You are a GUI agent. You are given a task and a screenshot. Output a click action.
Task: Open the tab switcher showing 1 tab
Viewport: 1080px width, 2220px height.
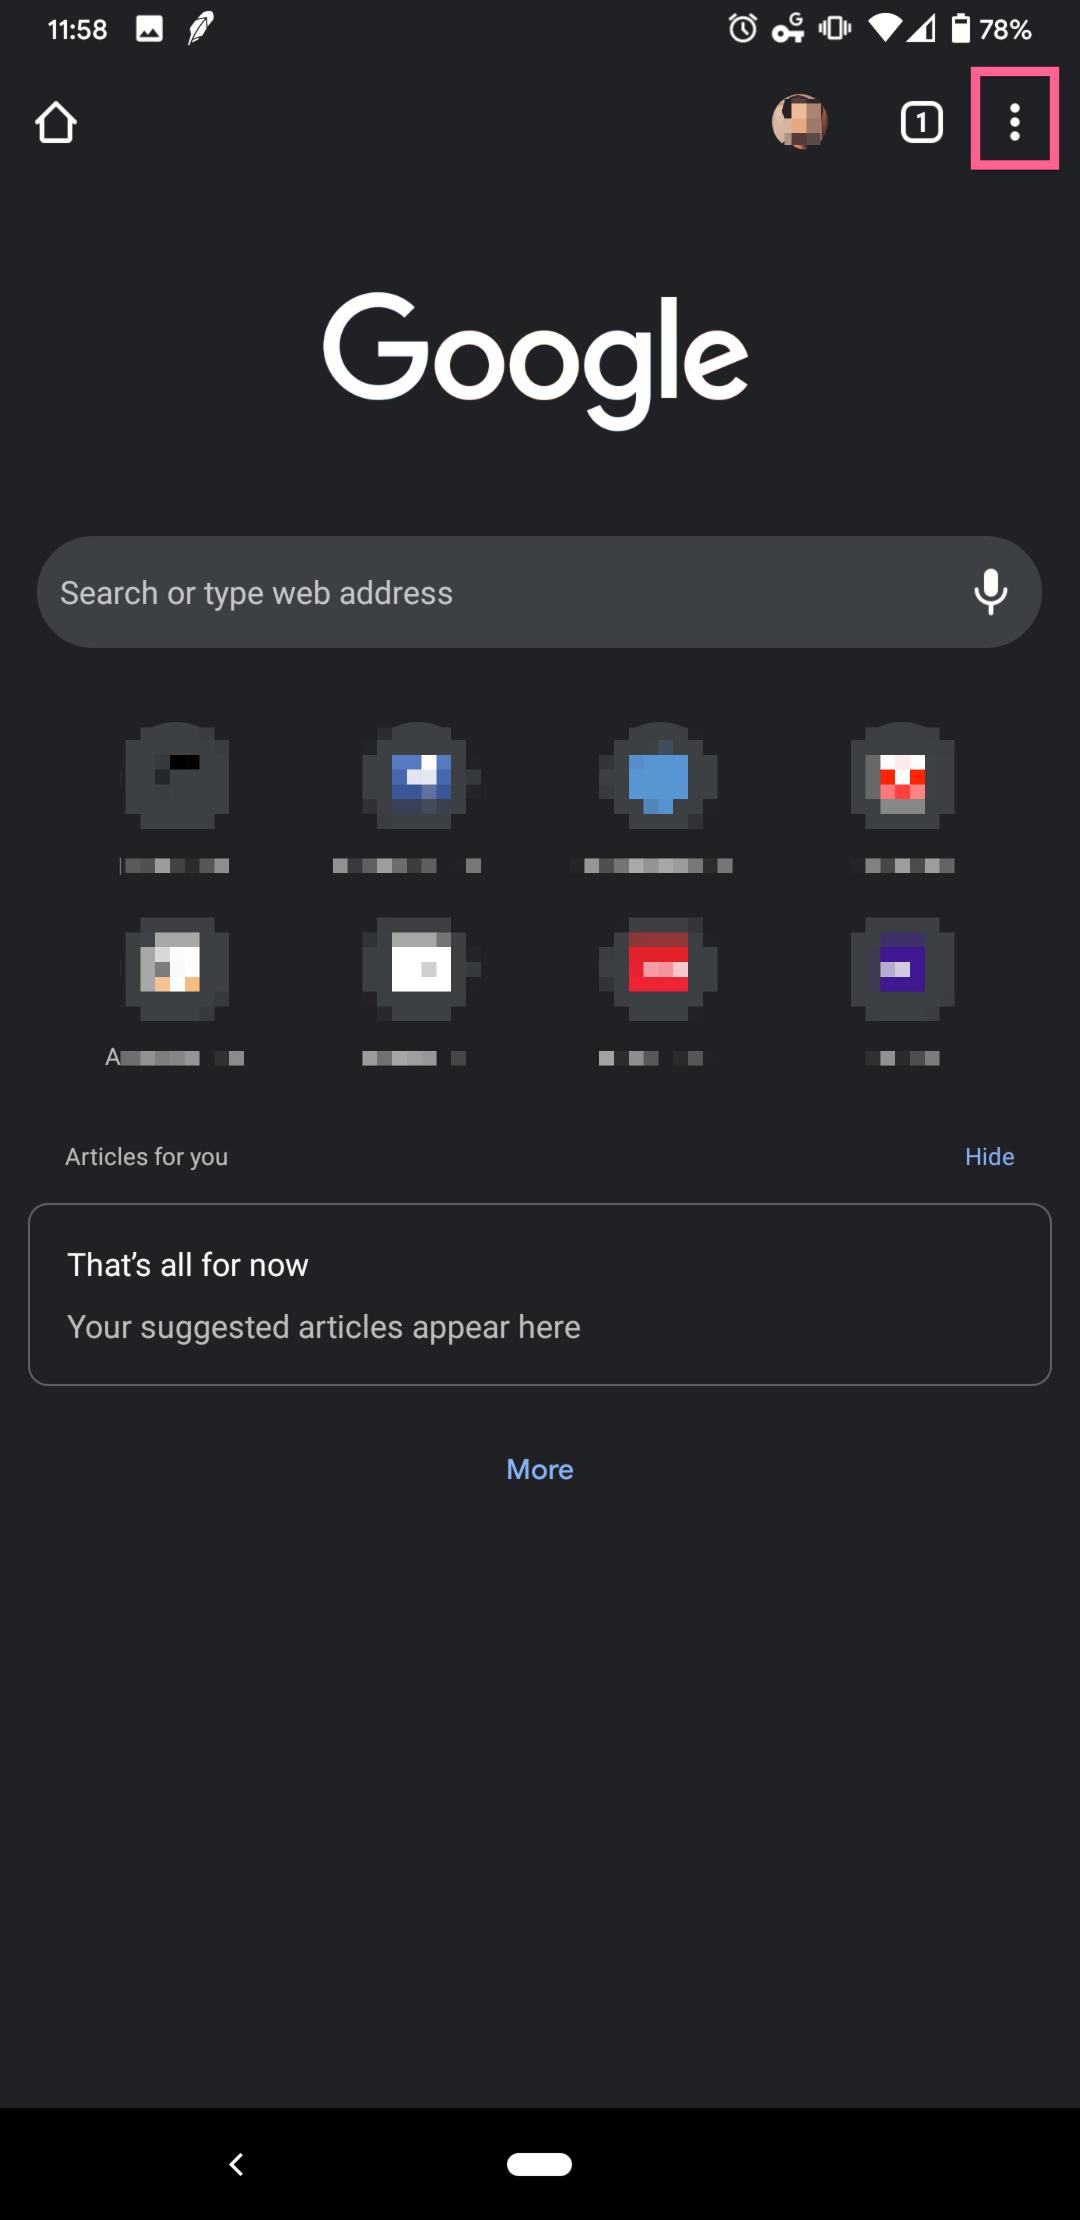(921, 122)
